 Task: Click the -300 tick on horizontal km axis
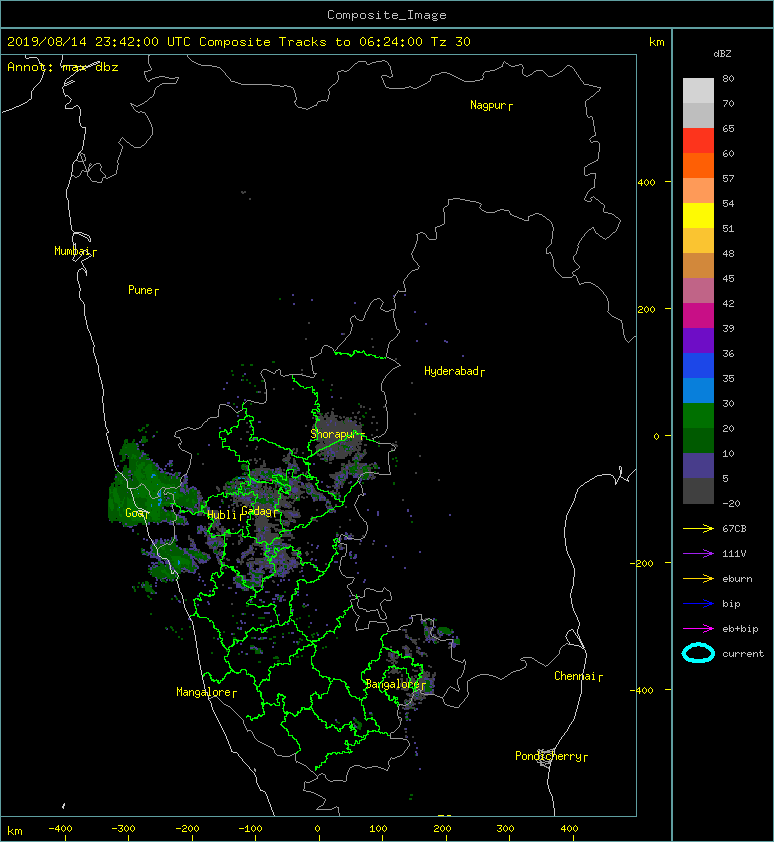tap(124, 829)
